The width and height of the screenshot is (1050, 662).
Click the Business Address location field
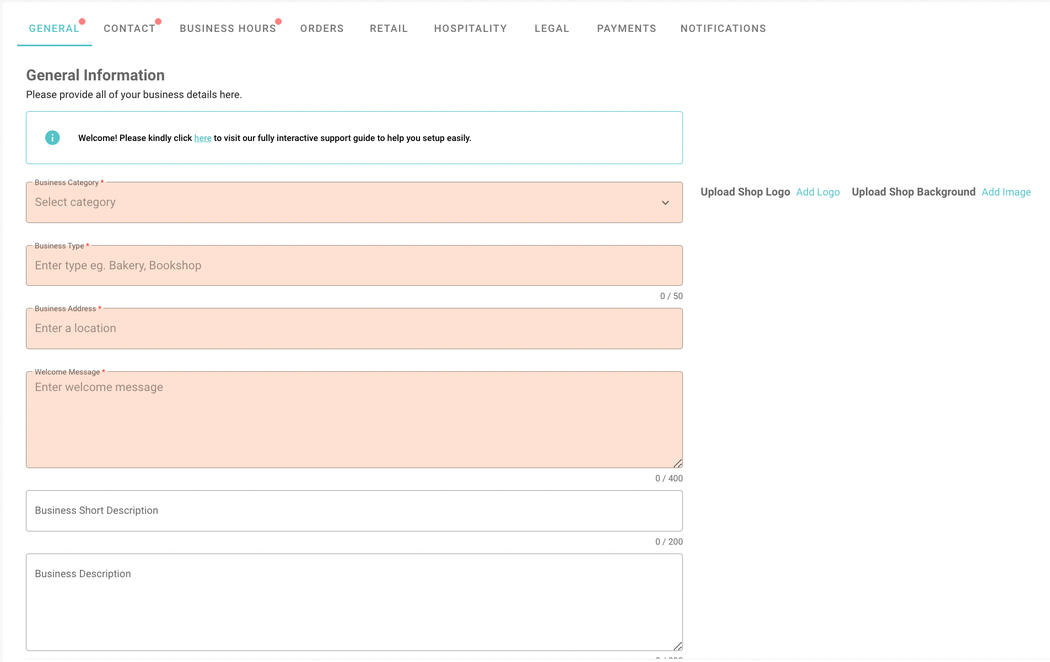(354, 329)
